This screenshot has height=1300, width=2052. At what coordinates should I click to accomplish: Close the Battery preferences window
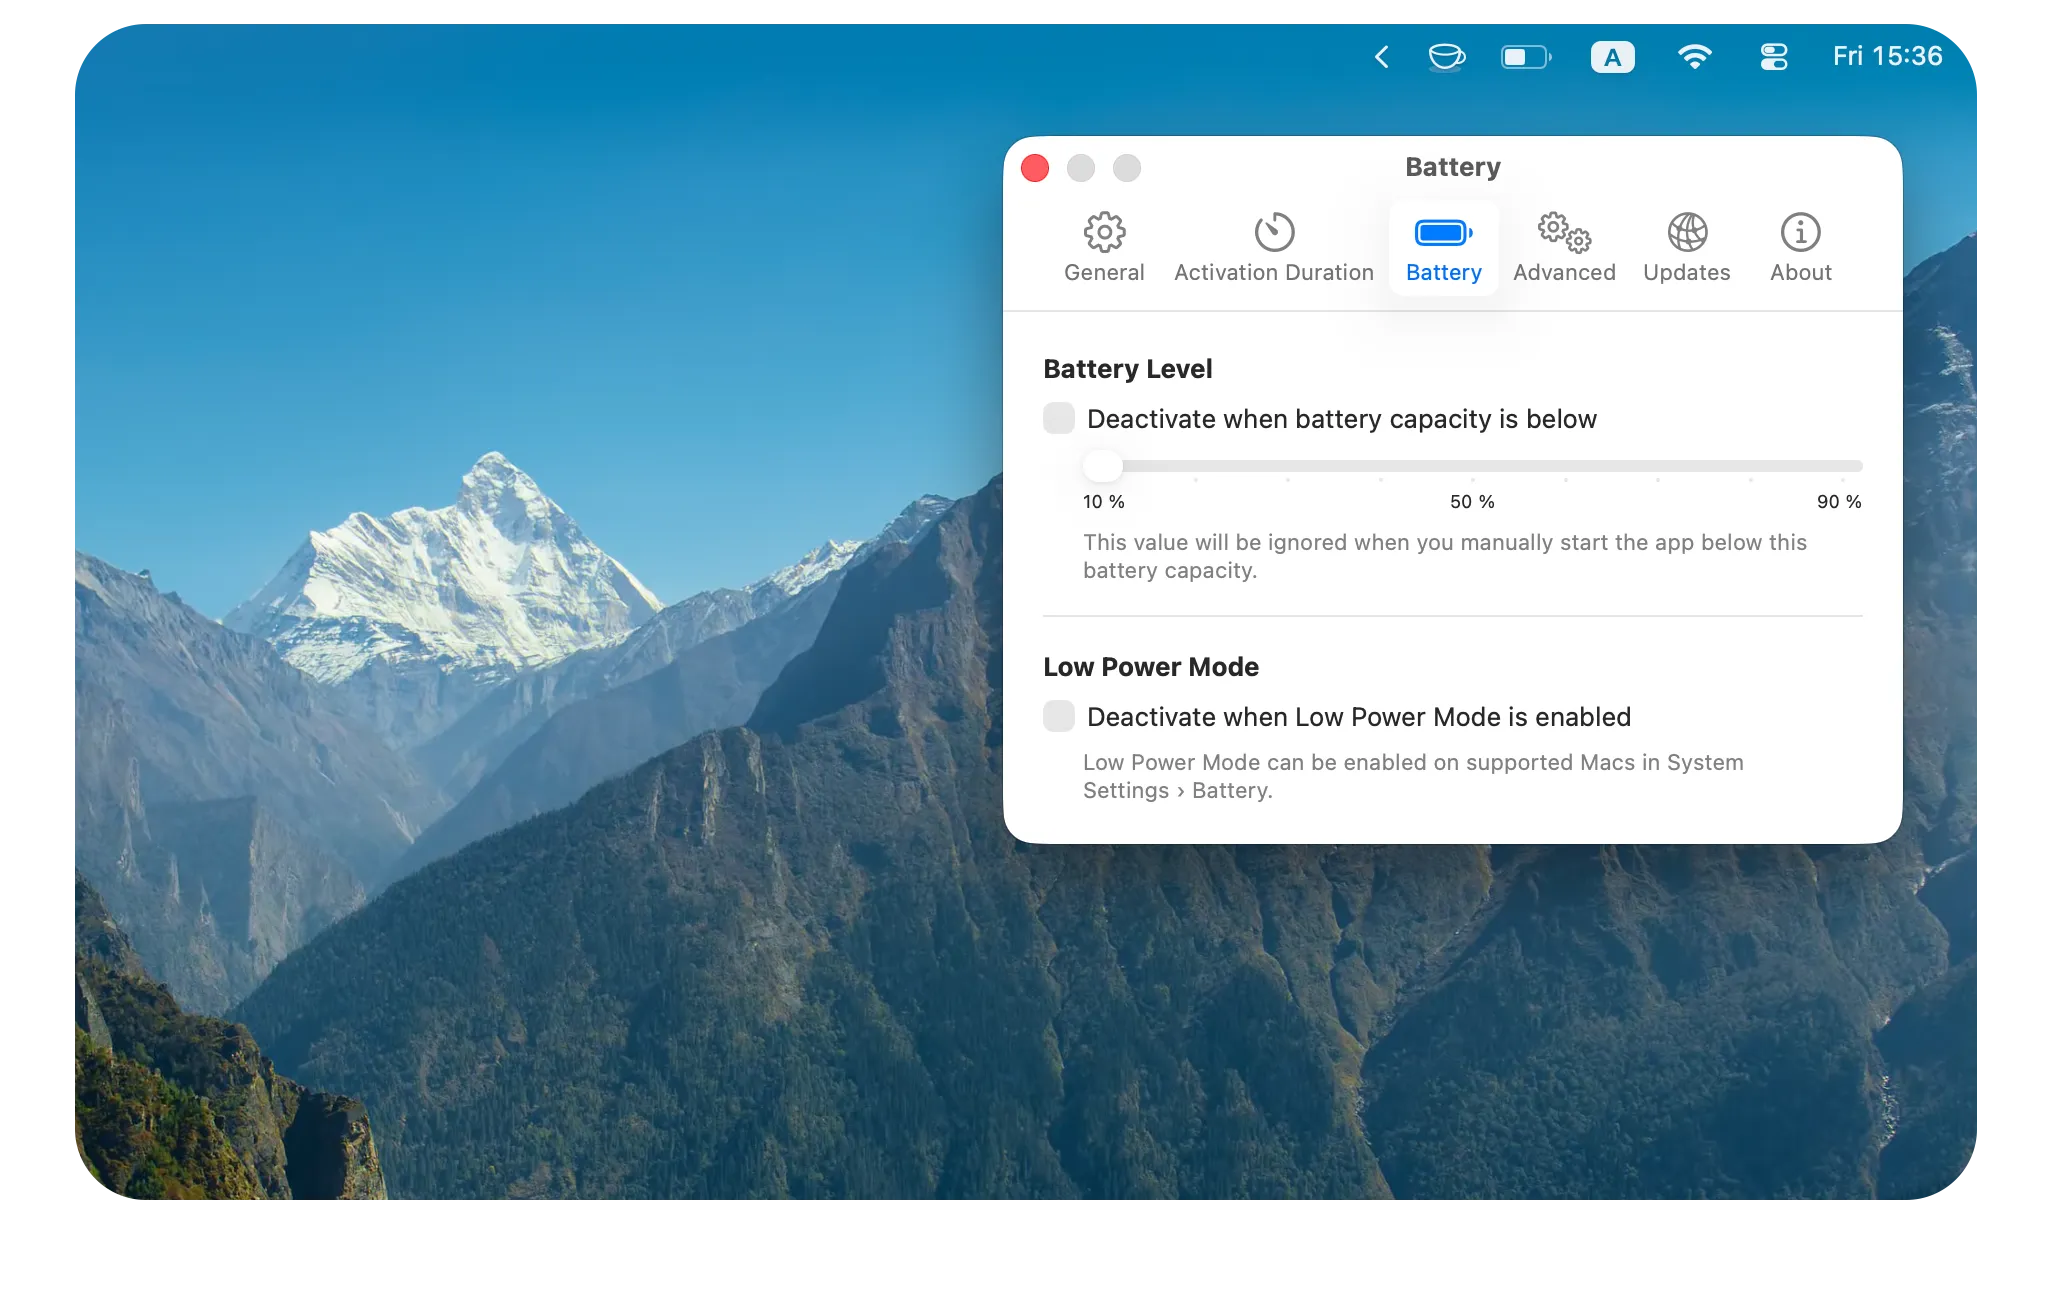pyautogui.click(x=1035, y=168)
